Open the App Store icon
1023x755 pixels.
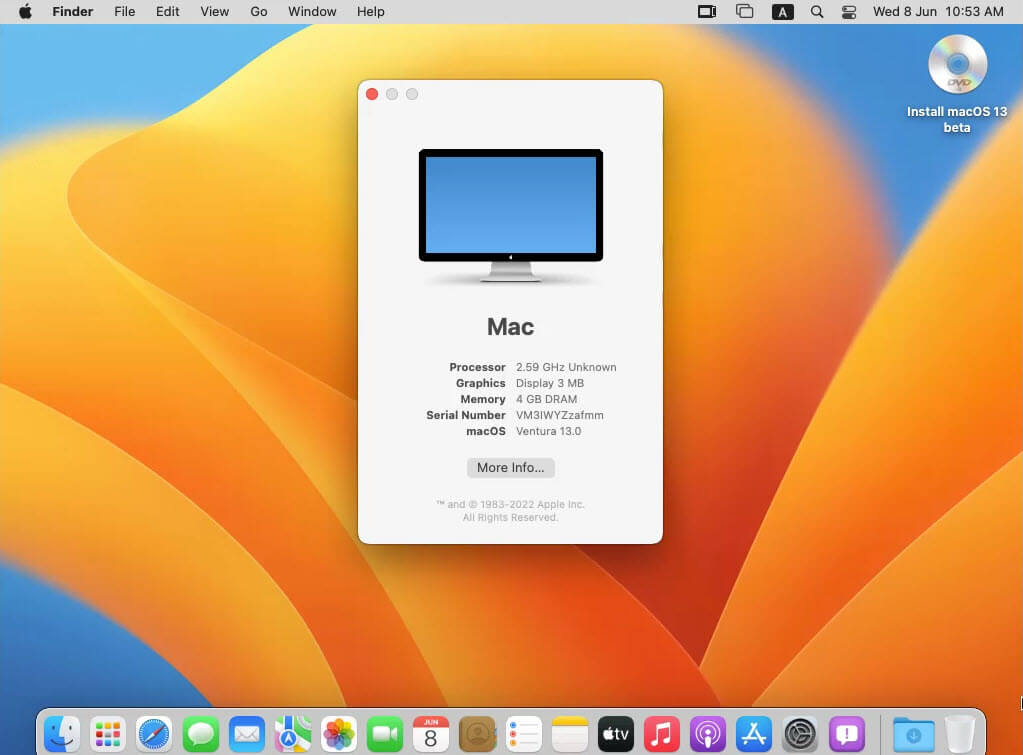tap(754, 734)
